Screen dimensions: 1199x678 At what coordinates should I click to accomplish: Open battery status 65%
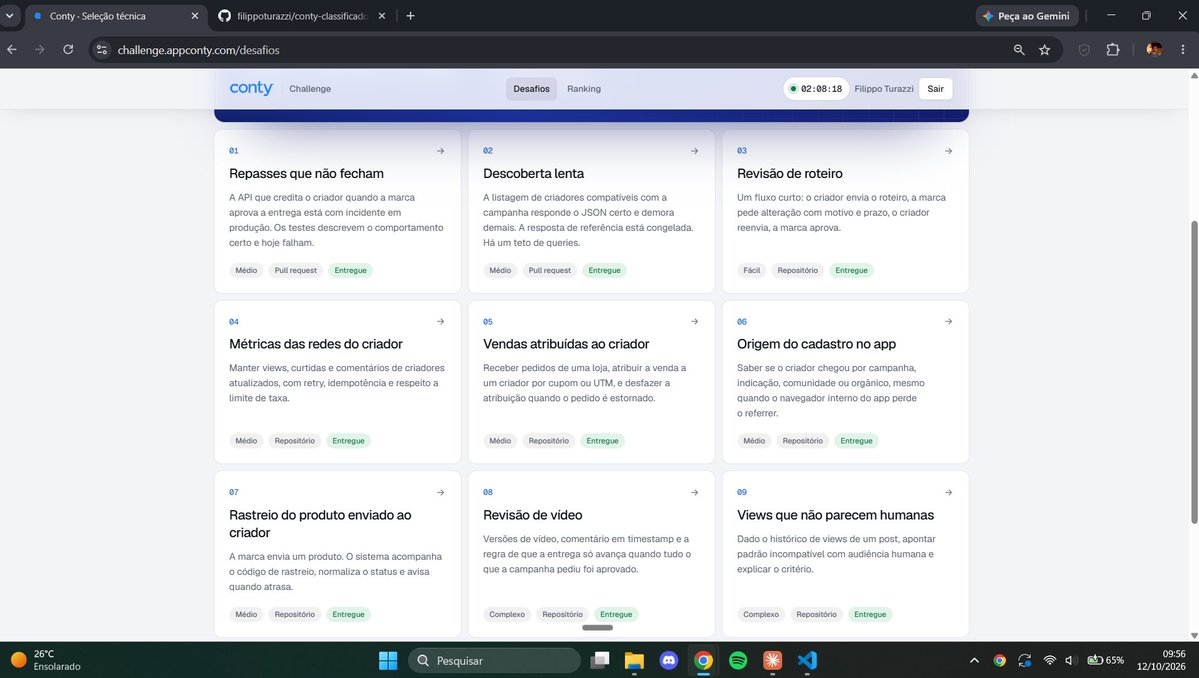click(1106, 660)
